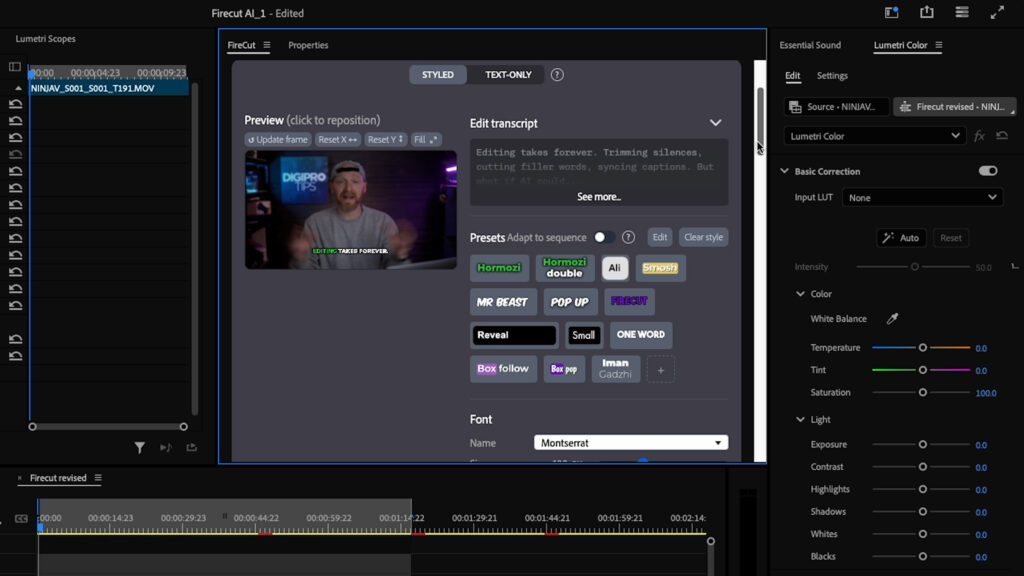
Task: Collapse the Edit transcript section
Action: (x=716, y=122)
